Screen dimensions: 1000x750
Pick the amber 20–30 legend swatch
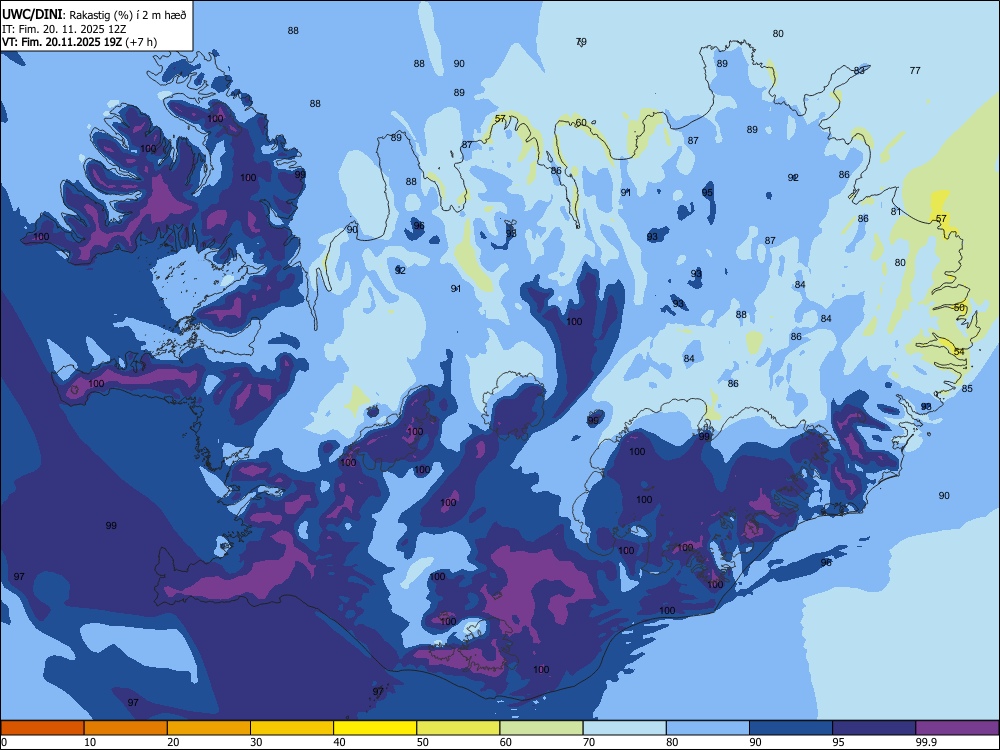[209, 728]
